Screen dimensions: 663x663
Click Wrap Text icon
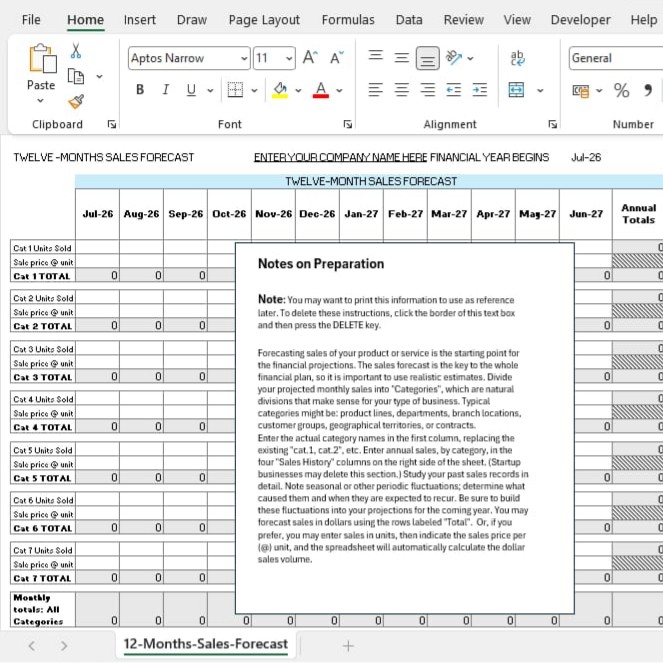[517, 58]
